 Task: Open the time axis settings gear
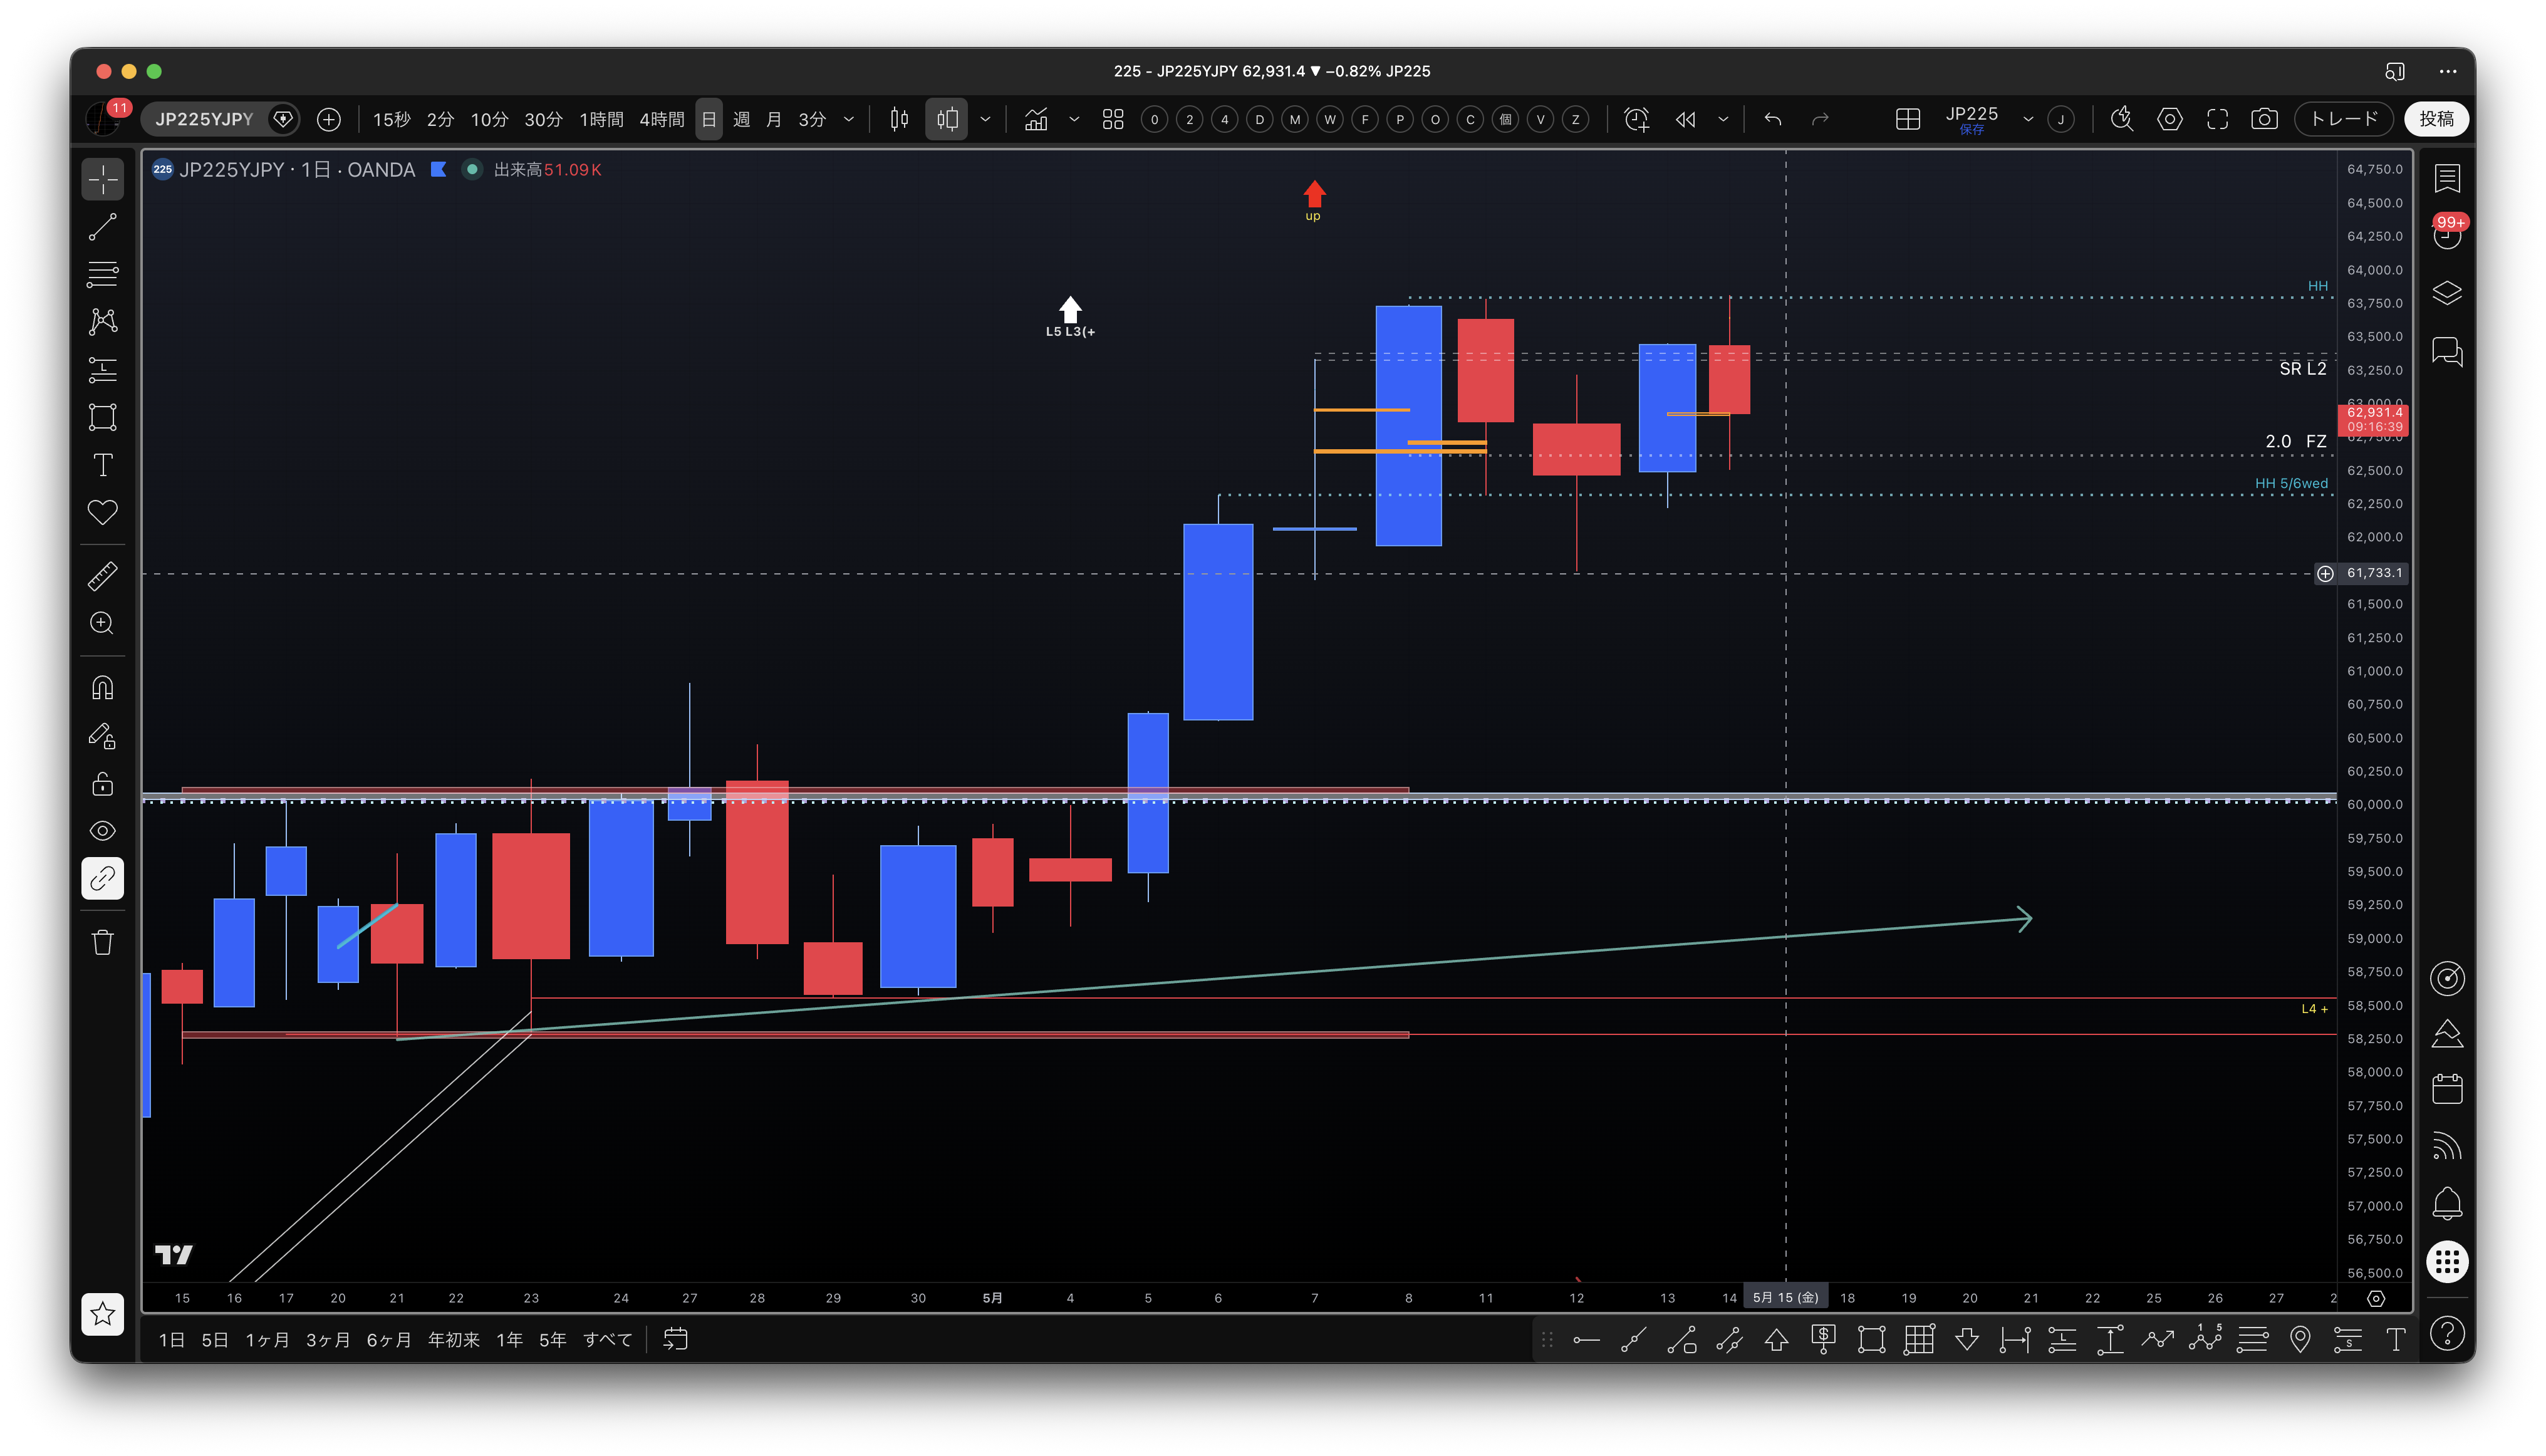pos(2376,1299)
